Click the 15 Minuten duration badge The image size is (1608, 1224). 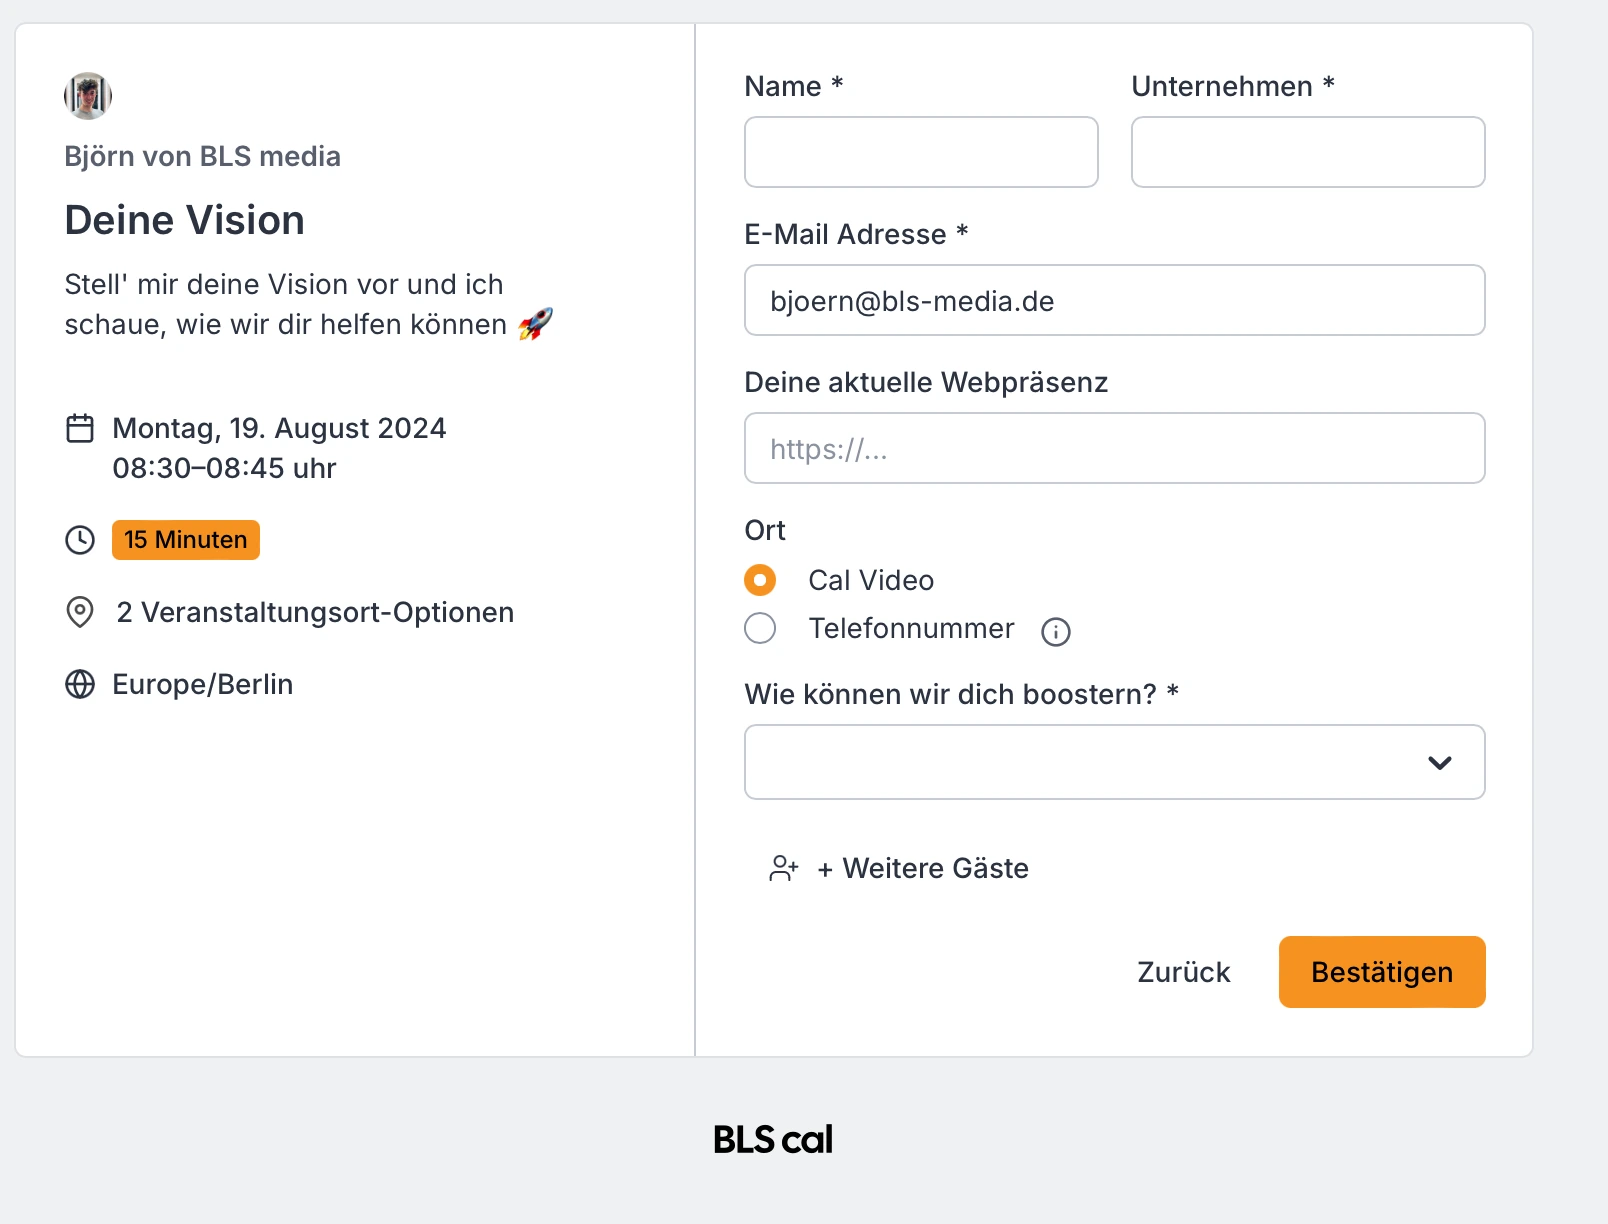[x=185, y=540]
